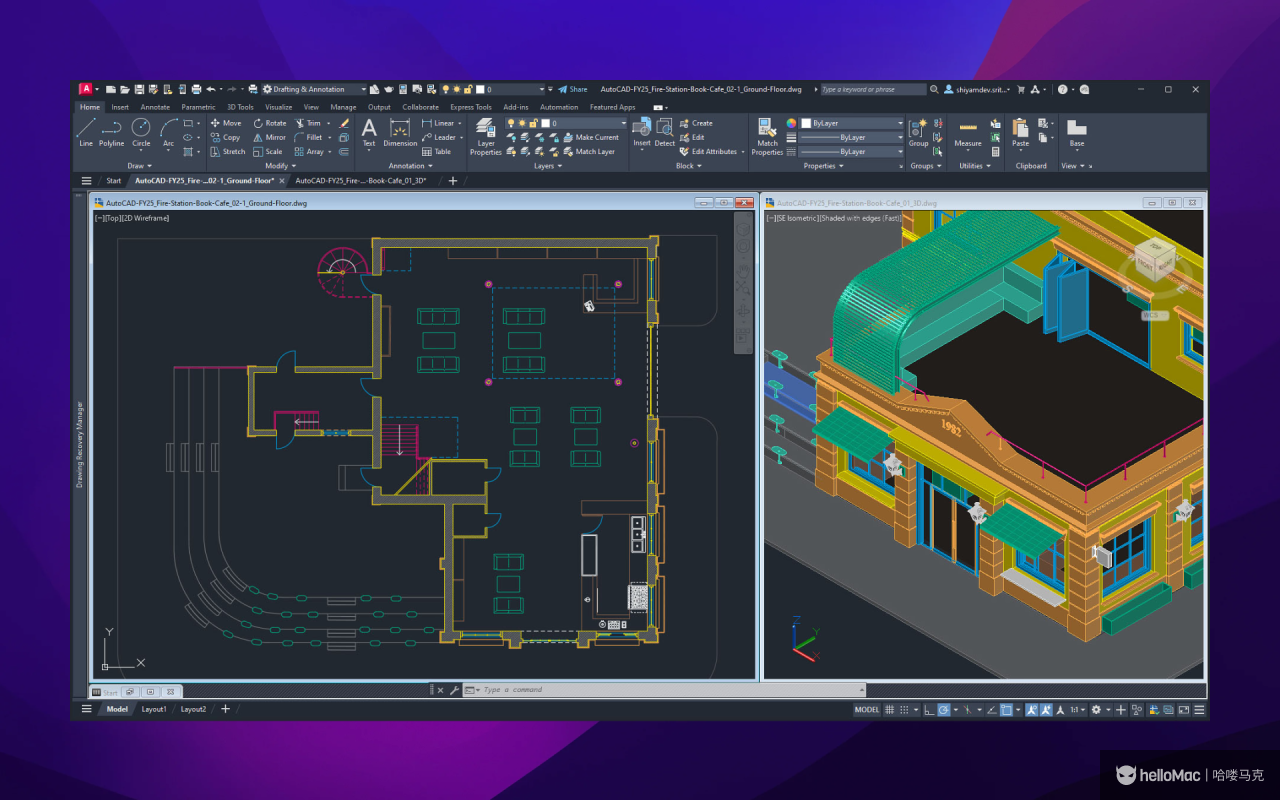Choose the Rotate tool

(x=270, y=123)
